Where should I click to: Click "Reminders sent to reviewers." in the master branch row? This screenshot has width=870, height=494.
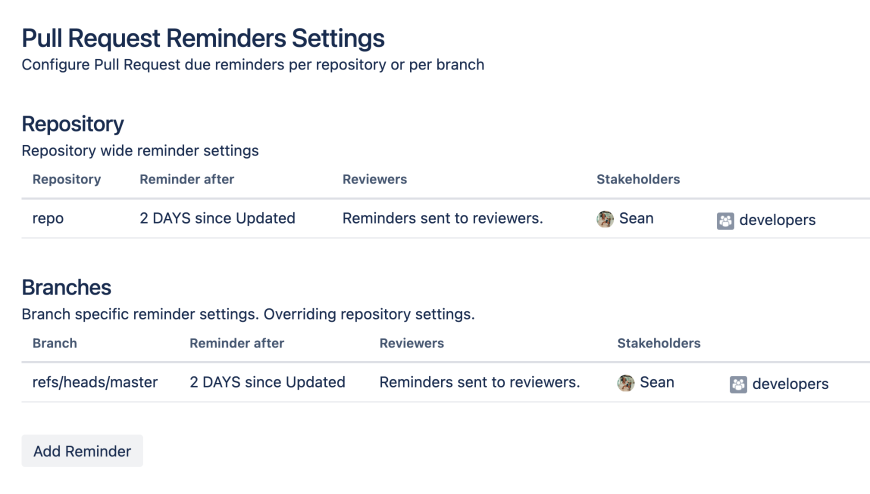click(x=479, y=382)
